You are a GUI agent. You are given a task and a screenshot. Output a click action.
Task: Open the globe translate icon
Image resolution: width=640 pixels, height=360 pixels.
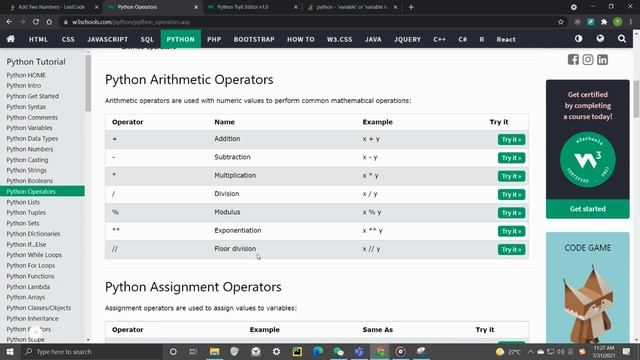[600, 38]
